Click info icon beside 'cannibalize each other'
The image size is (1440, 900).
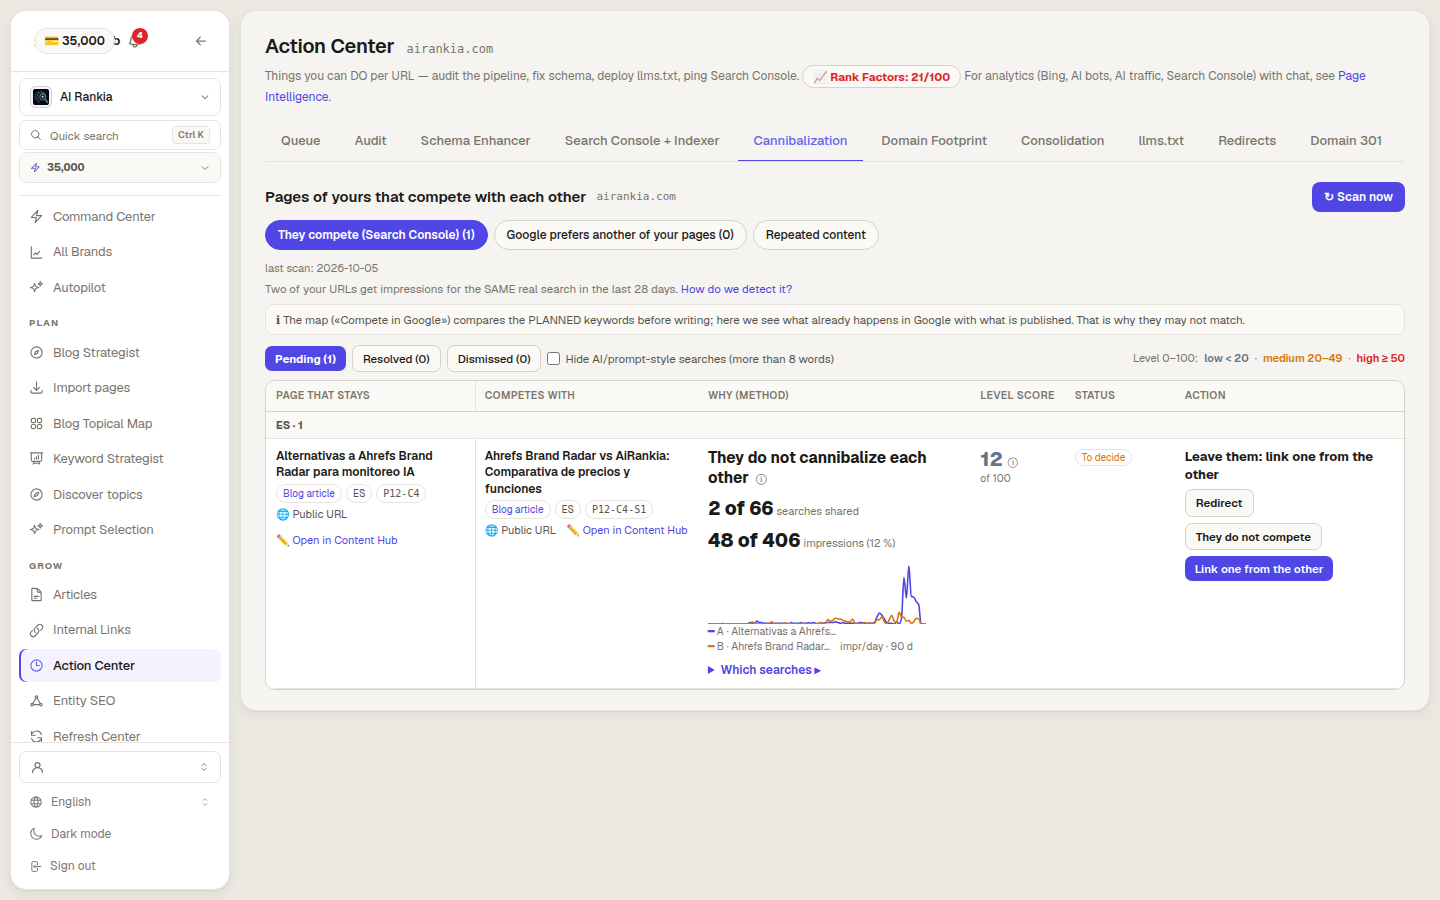761,479
